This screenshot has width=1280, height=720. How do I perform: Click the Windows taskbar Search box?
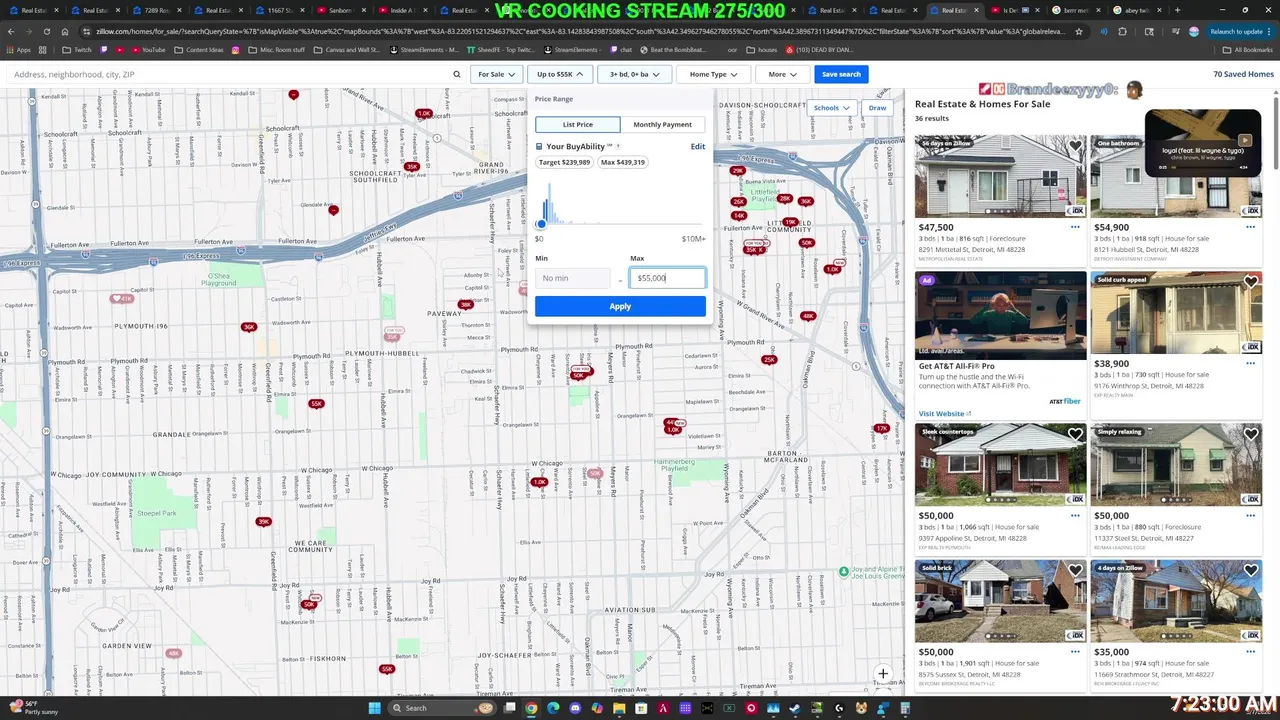[x=441, y=708]
